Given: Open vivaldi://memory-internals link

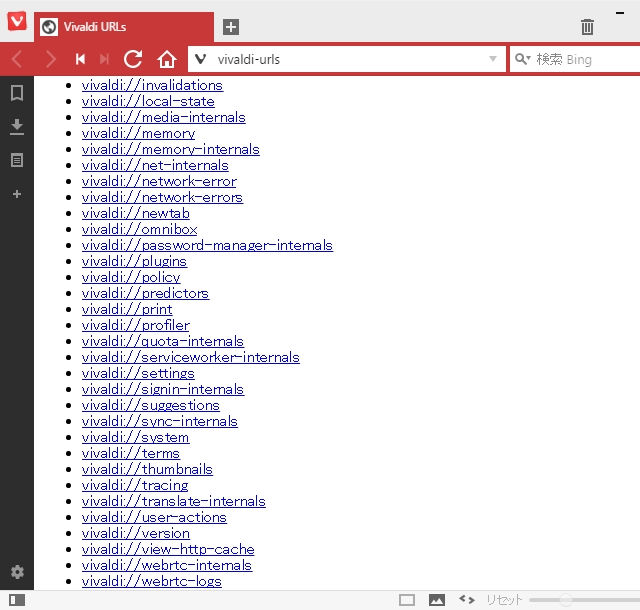Looking at the screenshot, I should 171,149.
